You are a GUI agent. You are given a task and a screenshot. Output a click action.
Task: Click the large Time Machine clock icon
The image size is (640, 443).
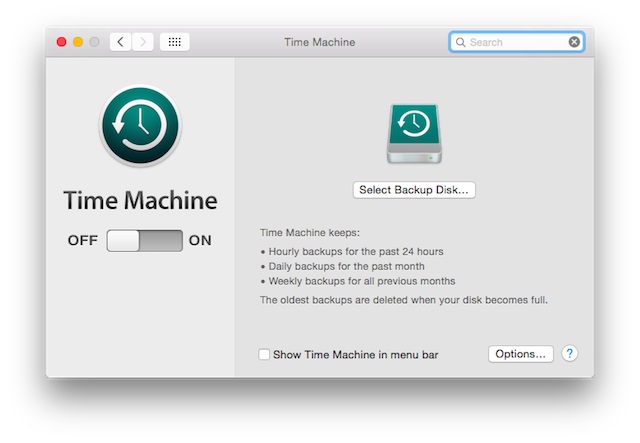[139, 125]
